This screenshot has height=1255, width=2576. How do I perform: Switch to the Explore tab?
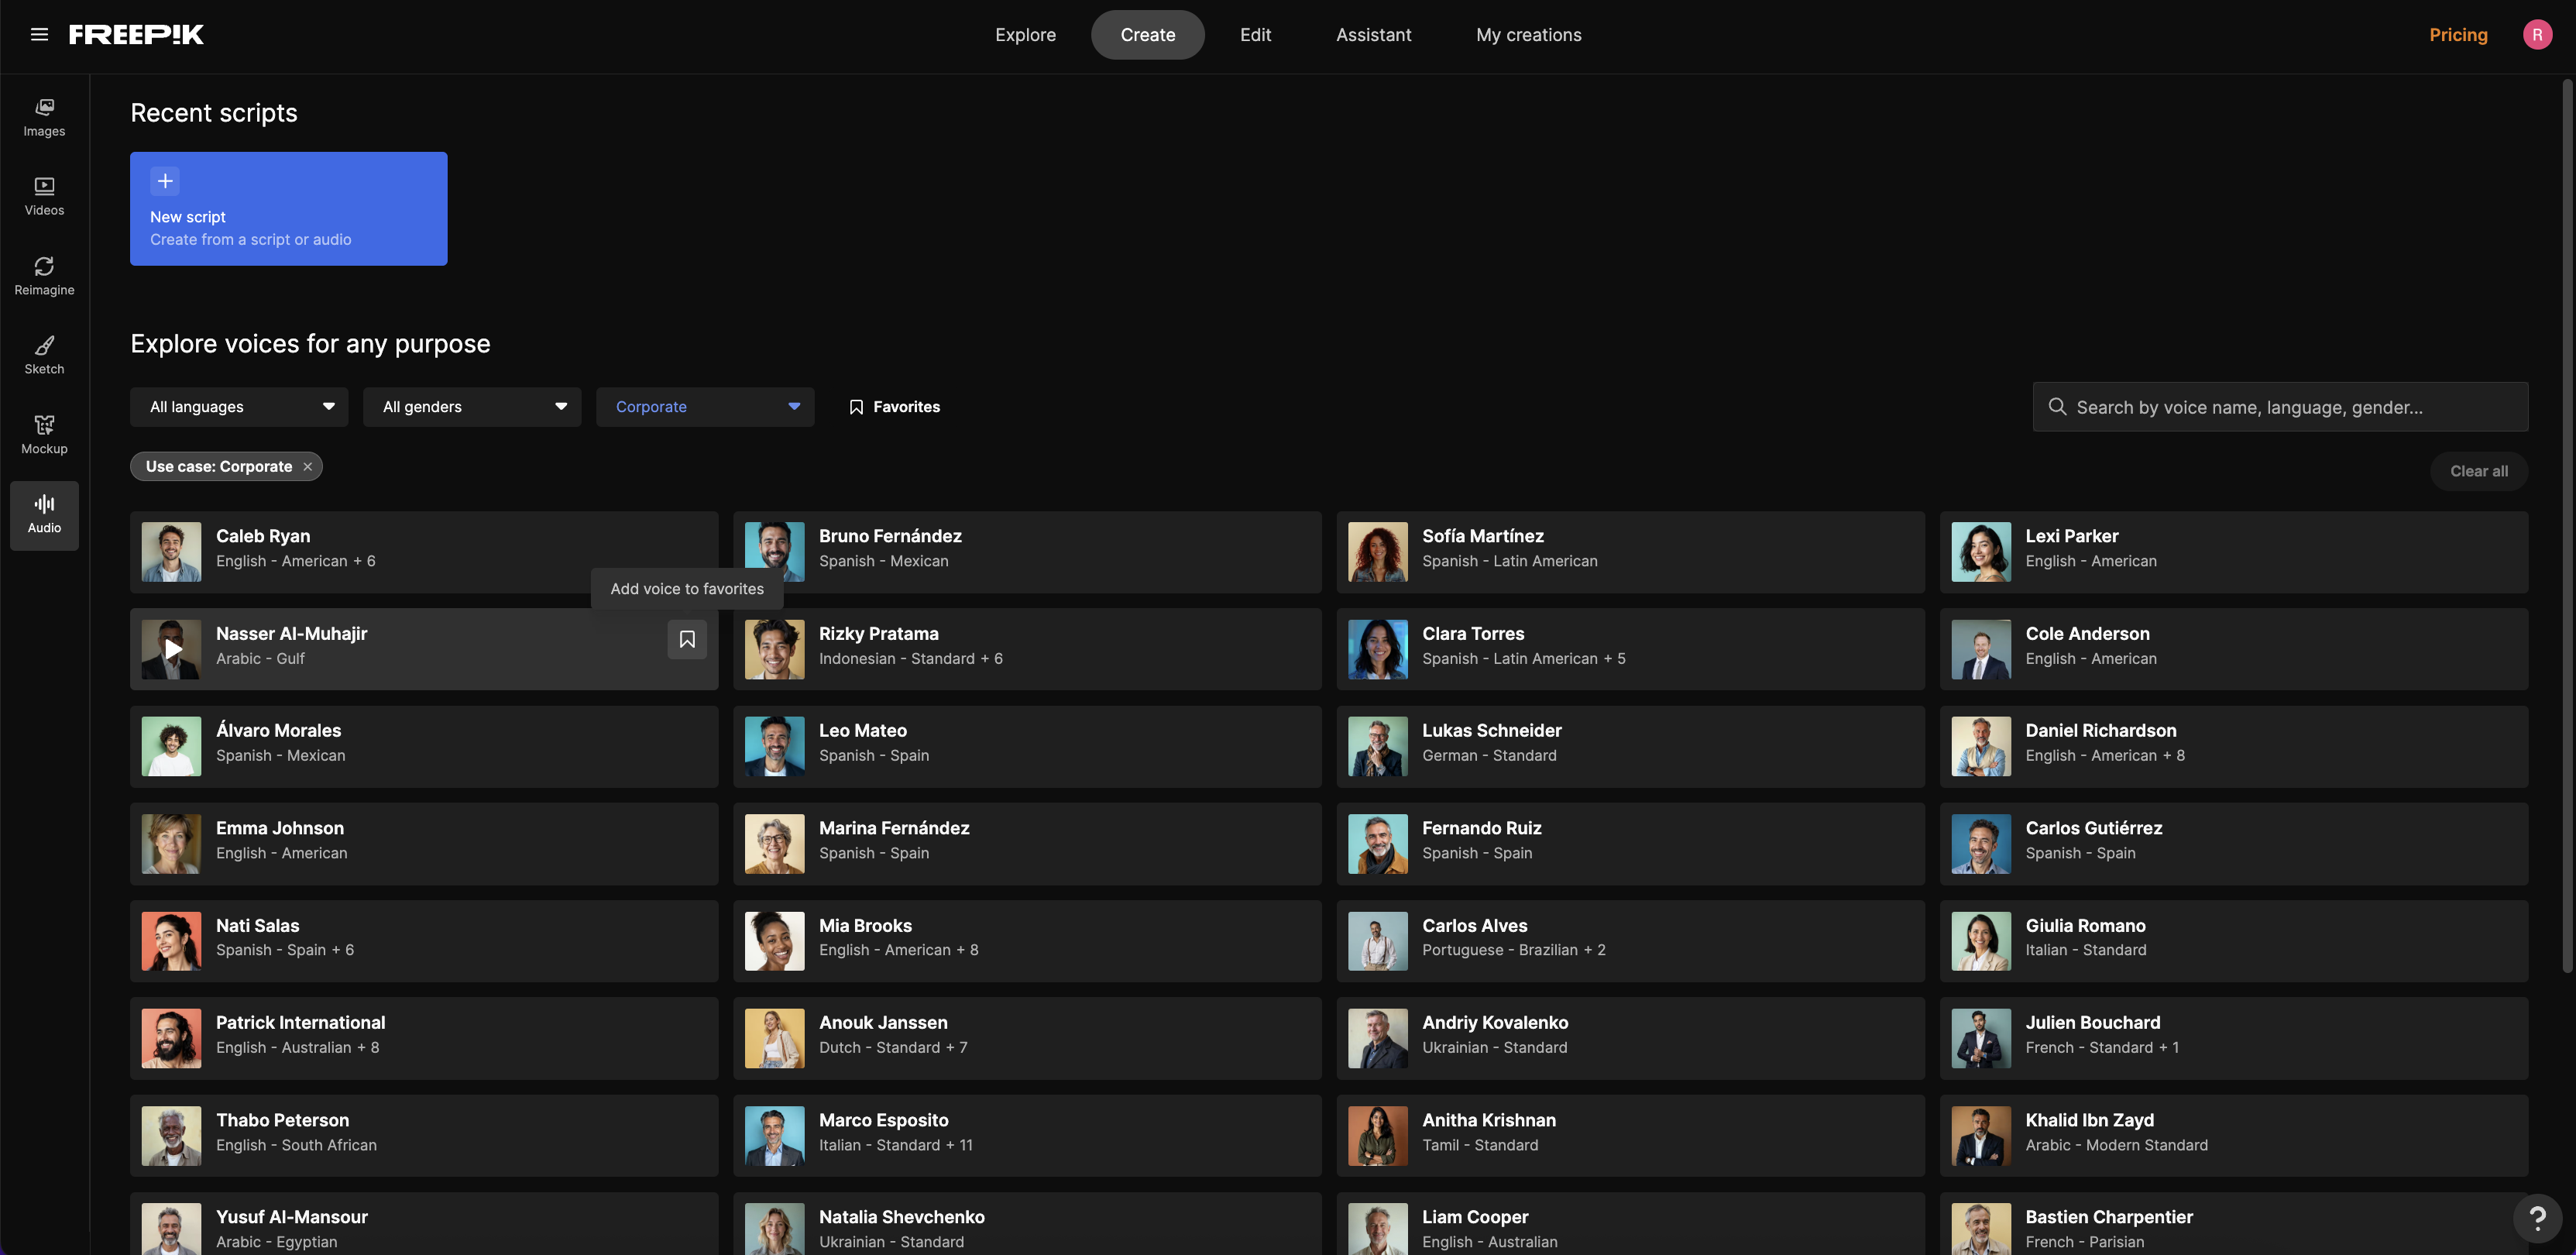click(x=1025, y=35)
